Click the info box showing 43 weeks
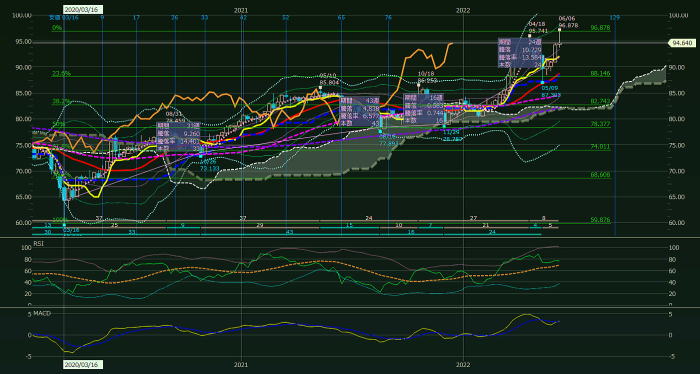700x374 pixels. (x=359, y=111)
